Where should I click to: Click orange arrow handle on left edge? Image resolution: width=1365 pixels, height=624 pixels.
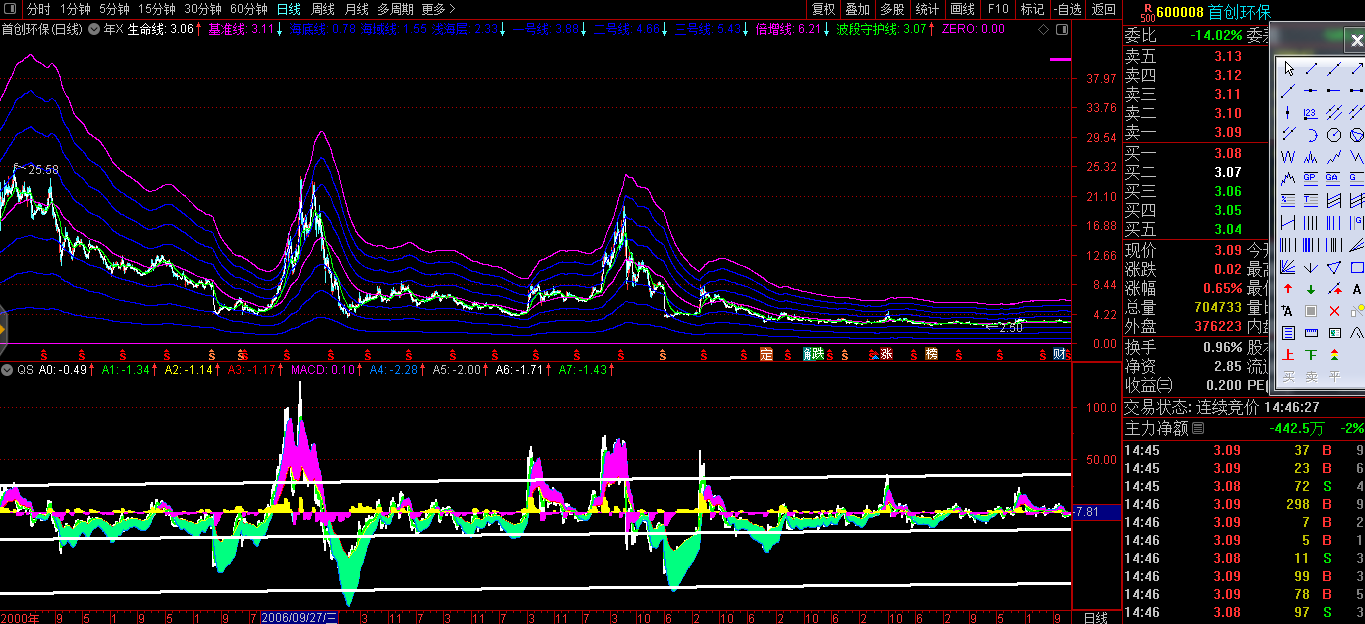3,328
